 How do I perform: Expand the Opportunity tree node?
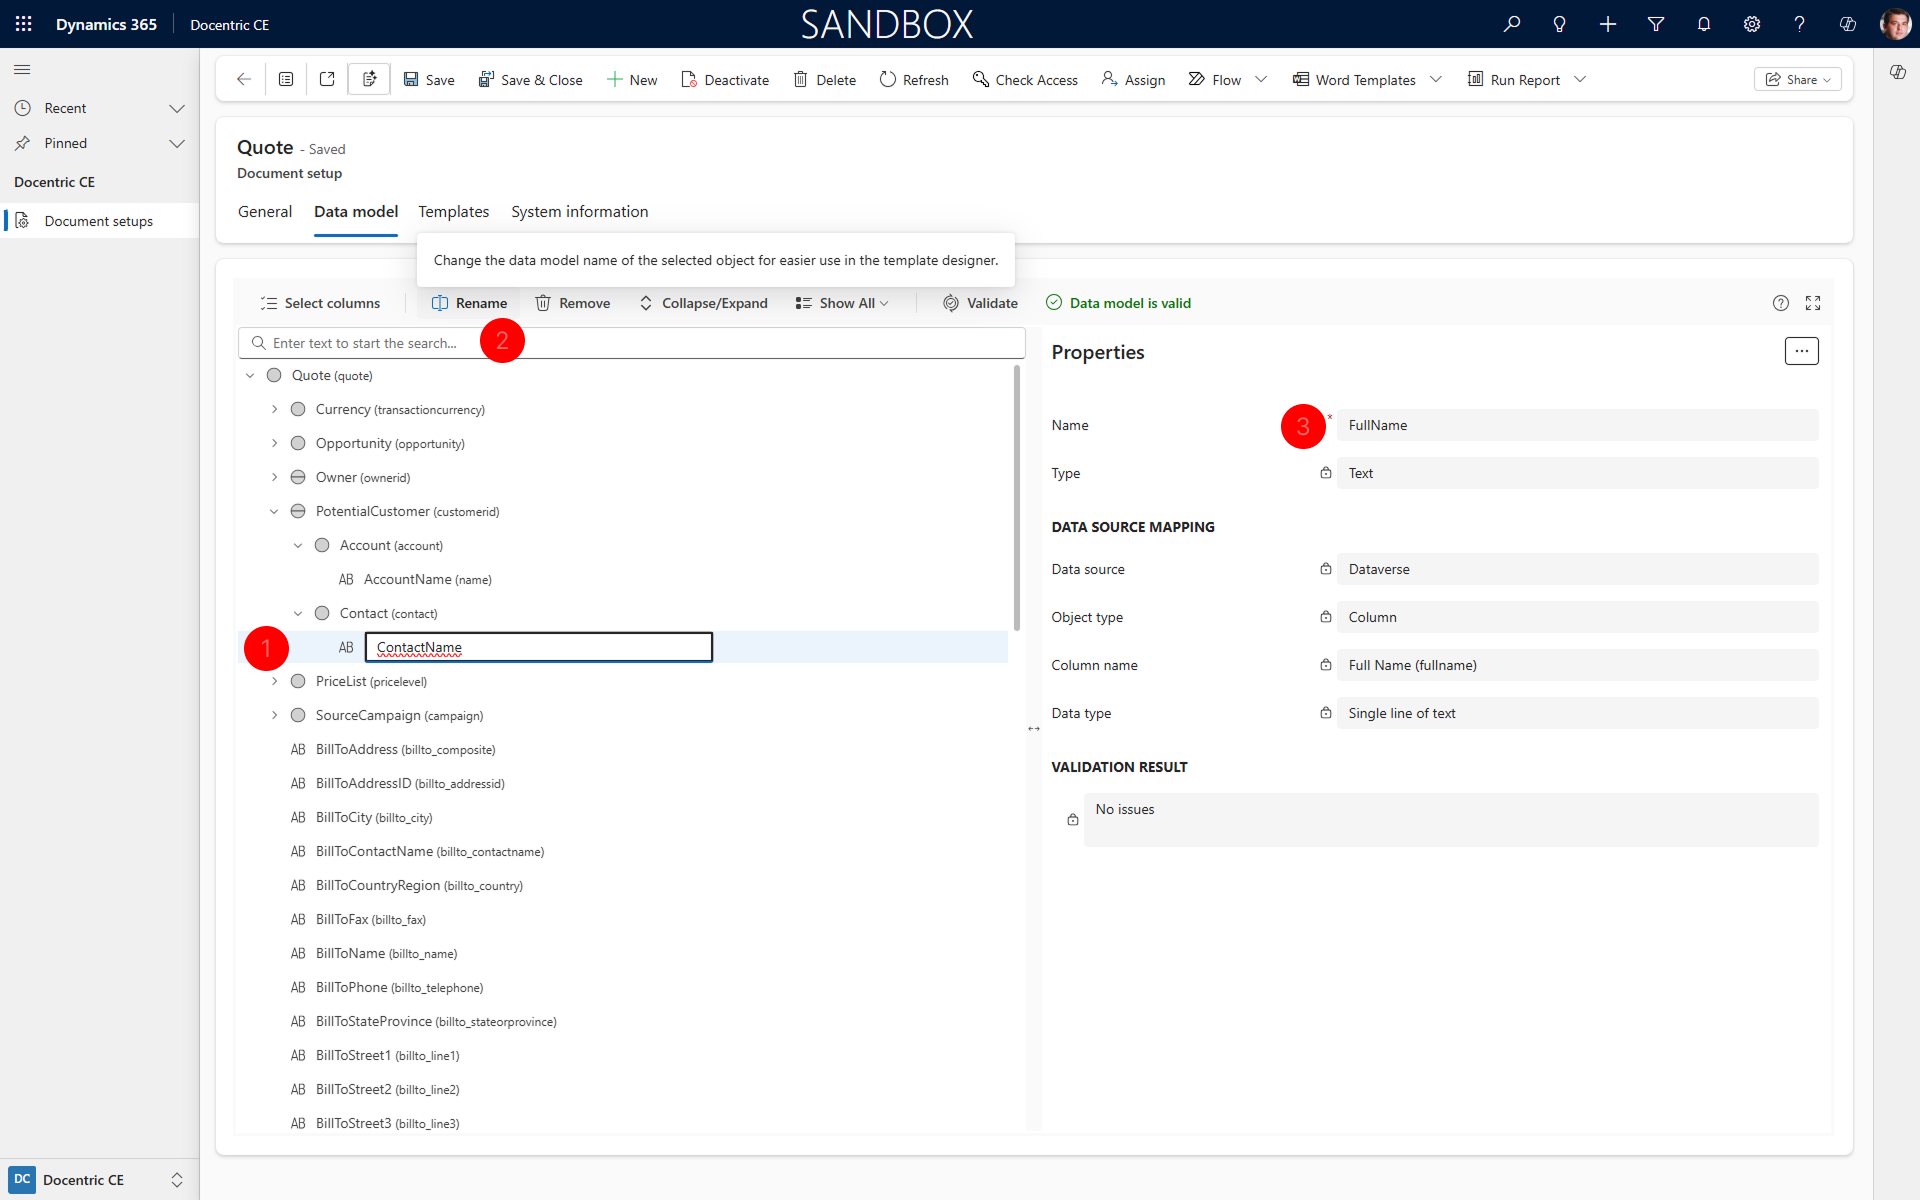[274, 444]
